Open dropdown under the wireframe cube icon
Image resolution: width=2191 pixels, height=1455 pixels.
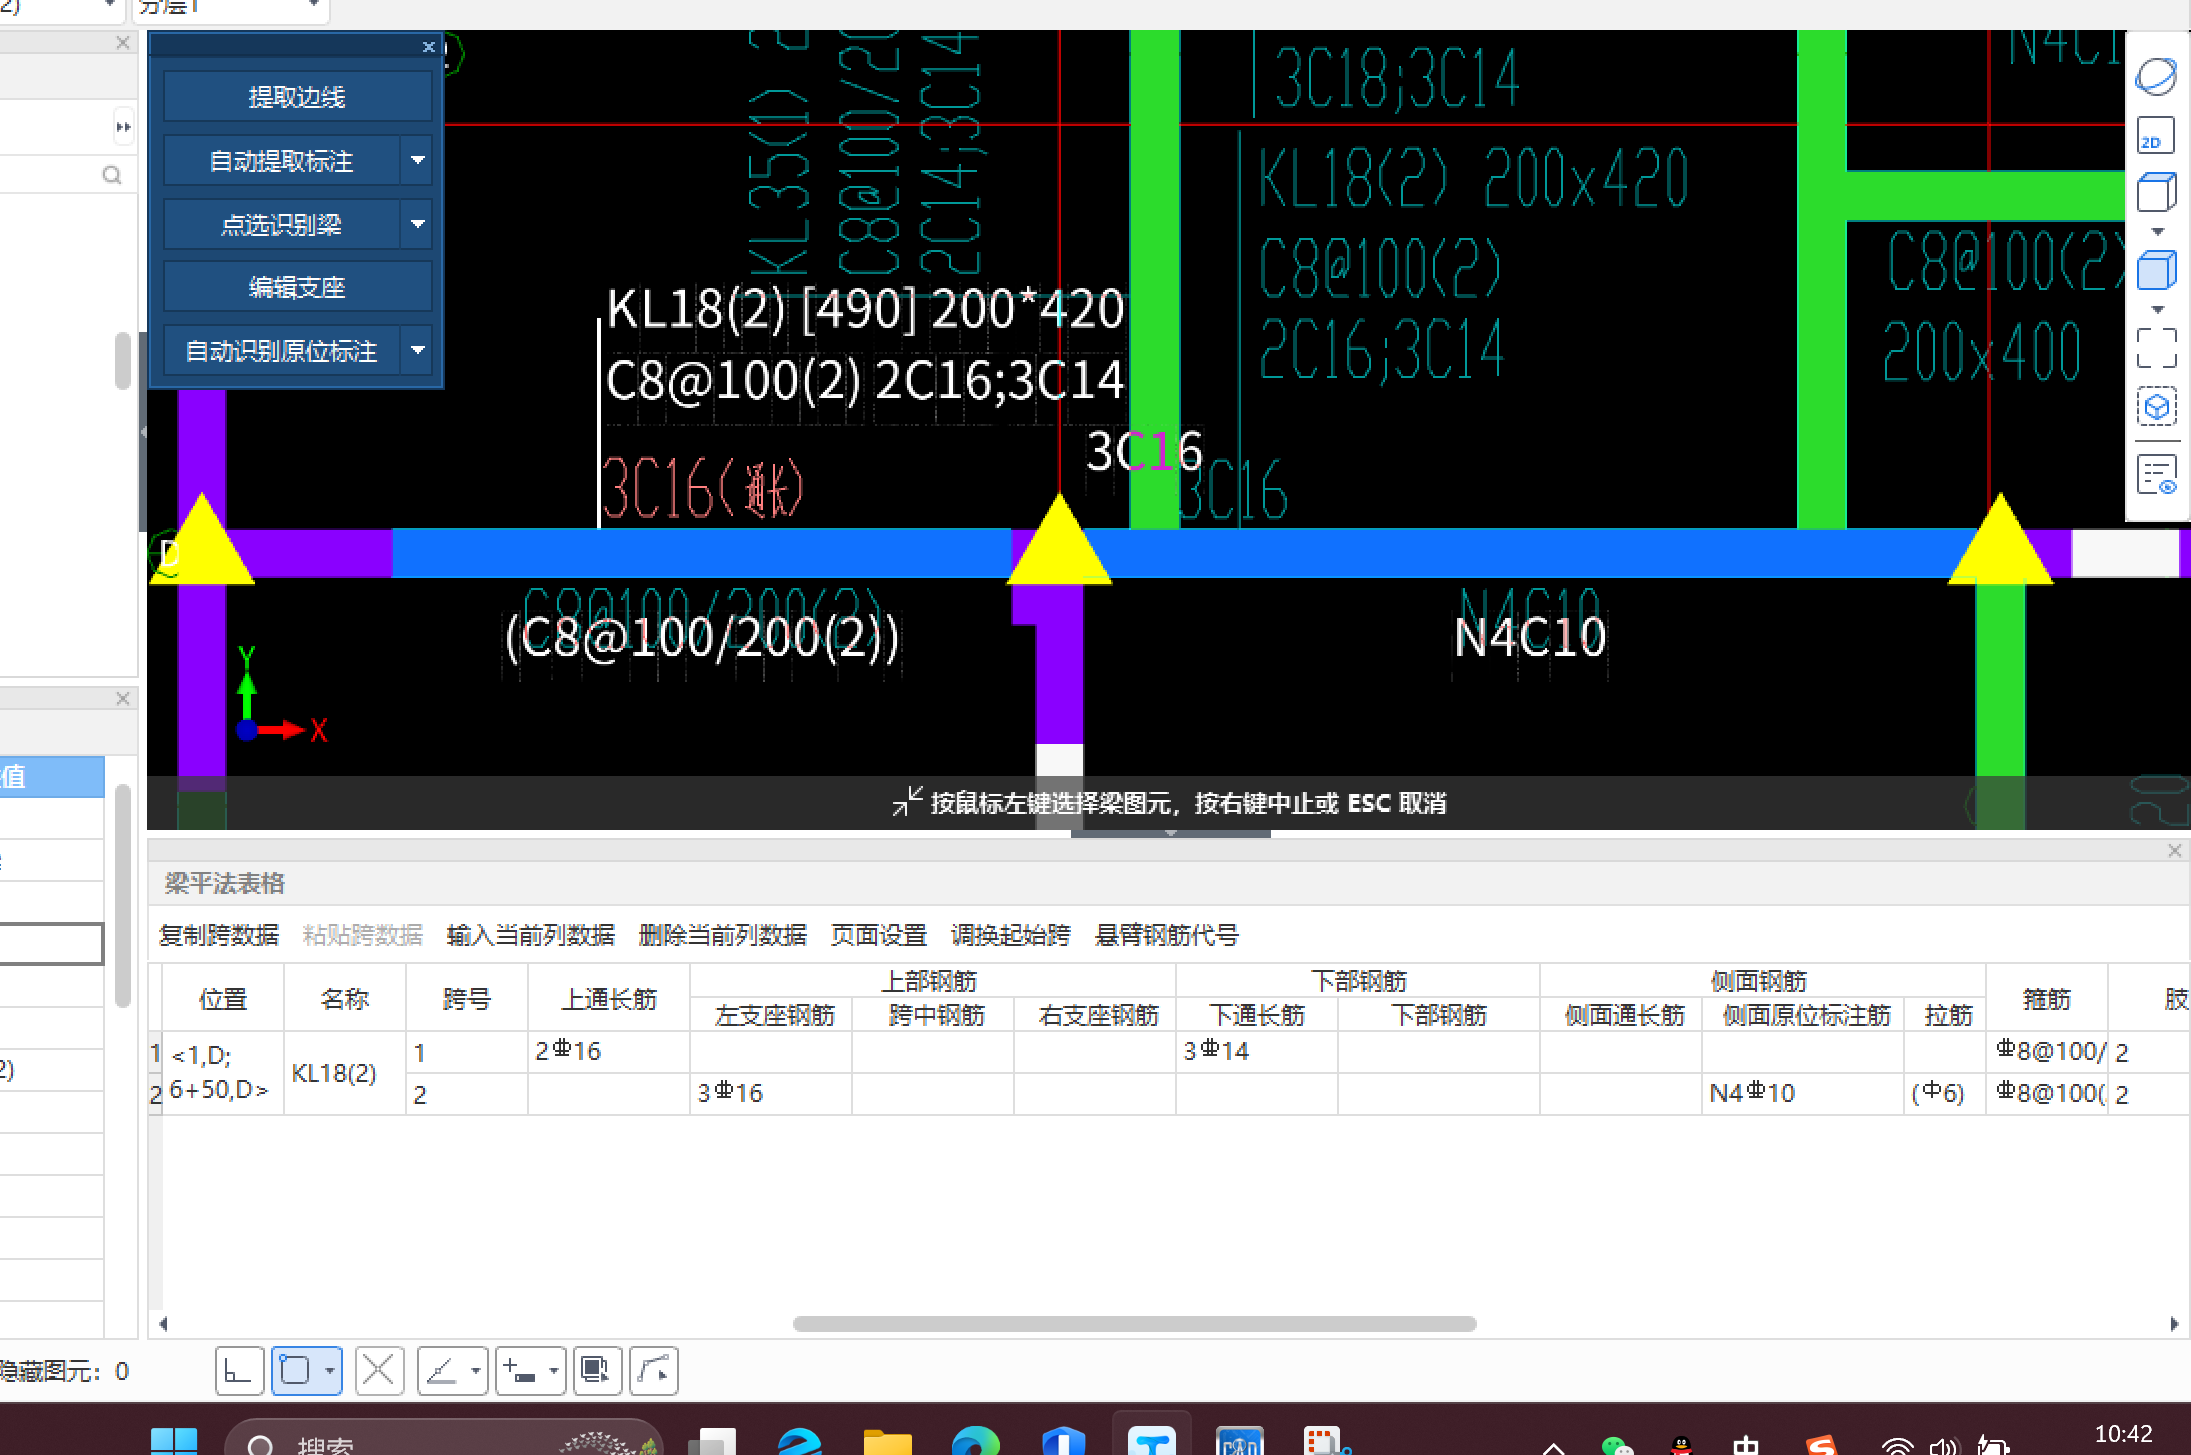[2157, 231]
